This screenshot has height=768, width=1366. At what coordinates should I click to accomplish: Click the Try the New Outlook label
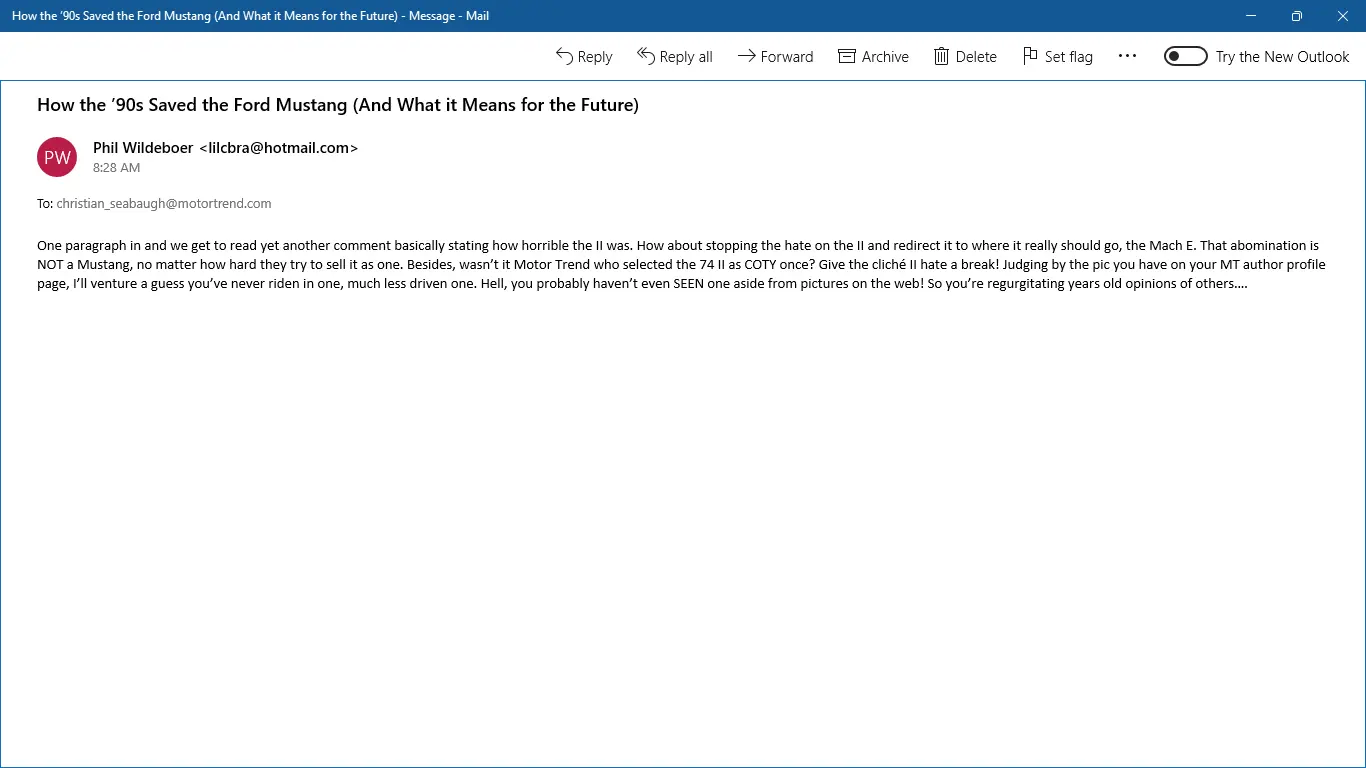pyautogui.click(x=1283, y=57)
